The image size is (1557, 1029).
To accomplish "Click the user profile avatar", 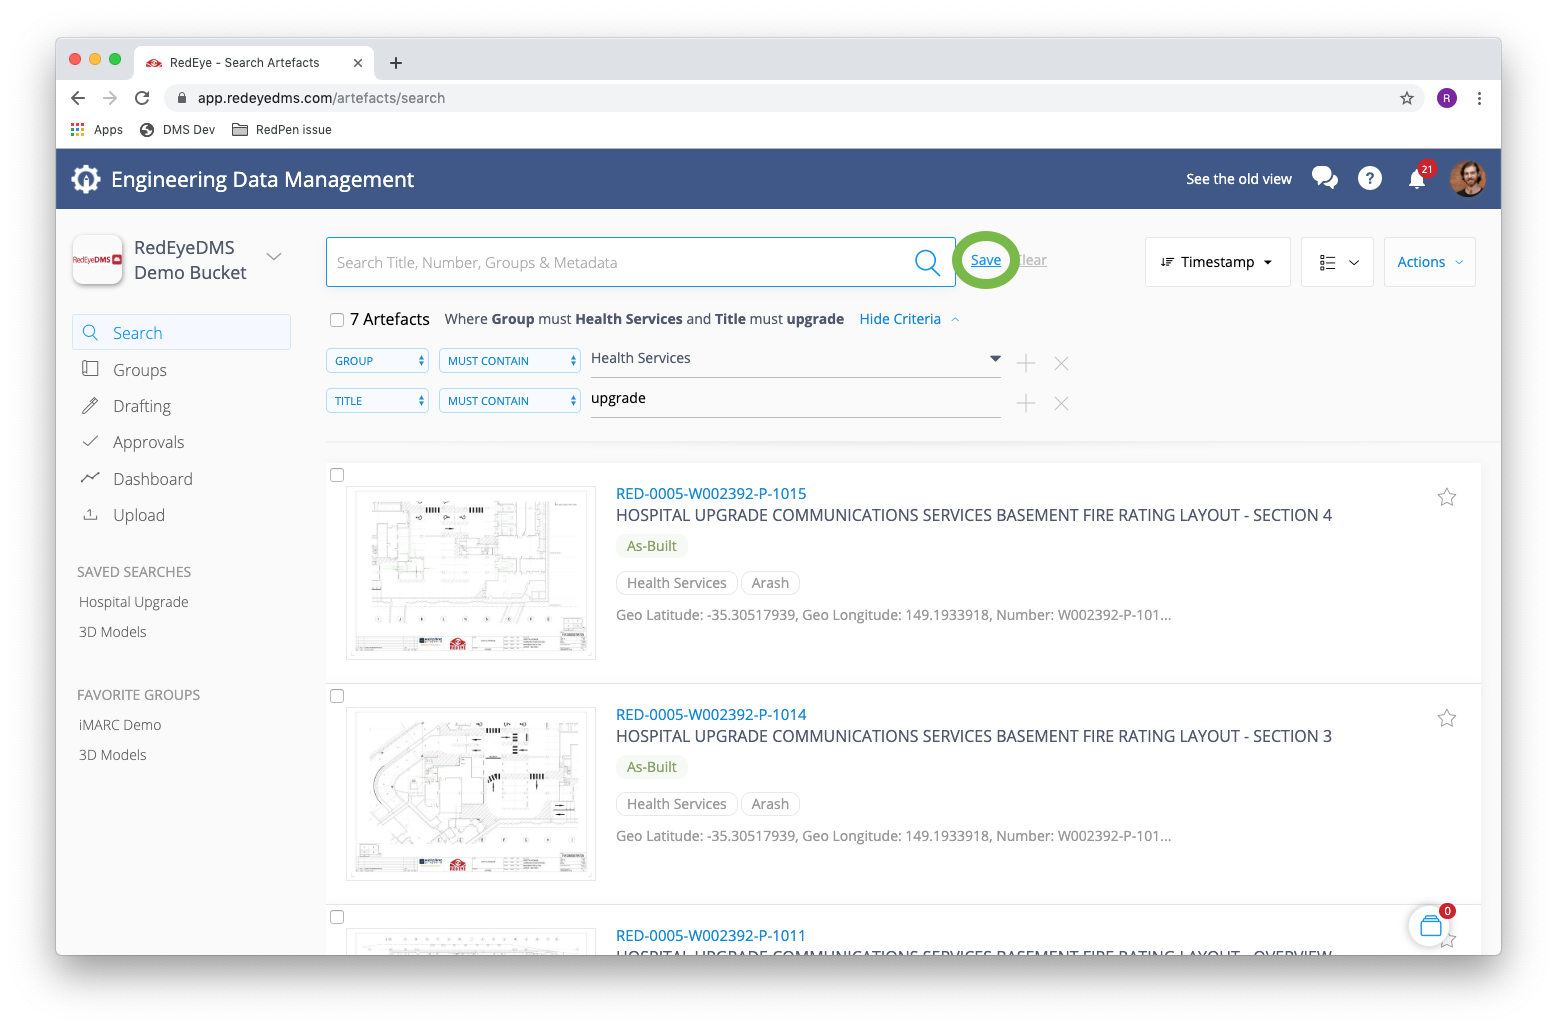I will pyautogui.click(x=1467, y=179).
